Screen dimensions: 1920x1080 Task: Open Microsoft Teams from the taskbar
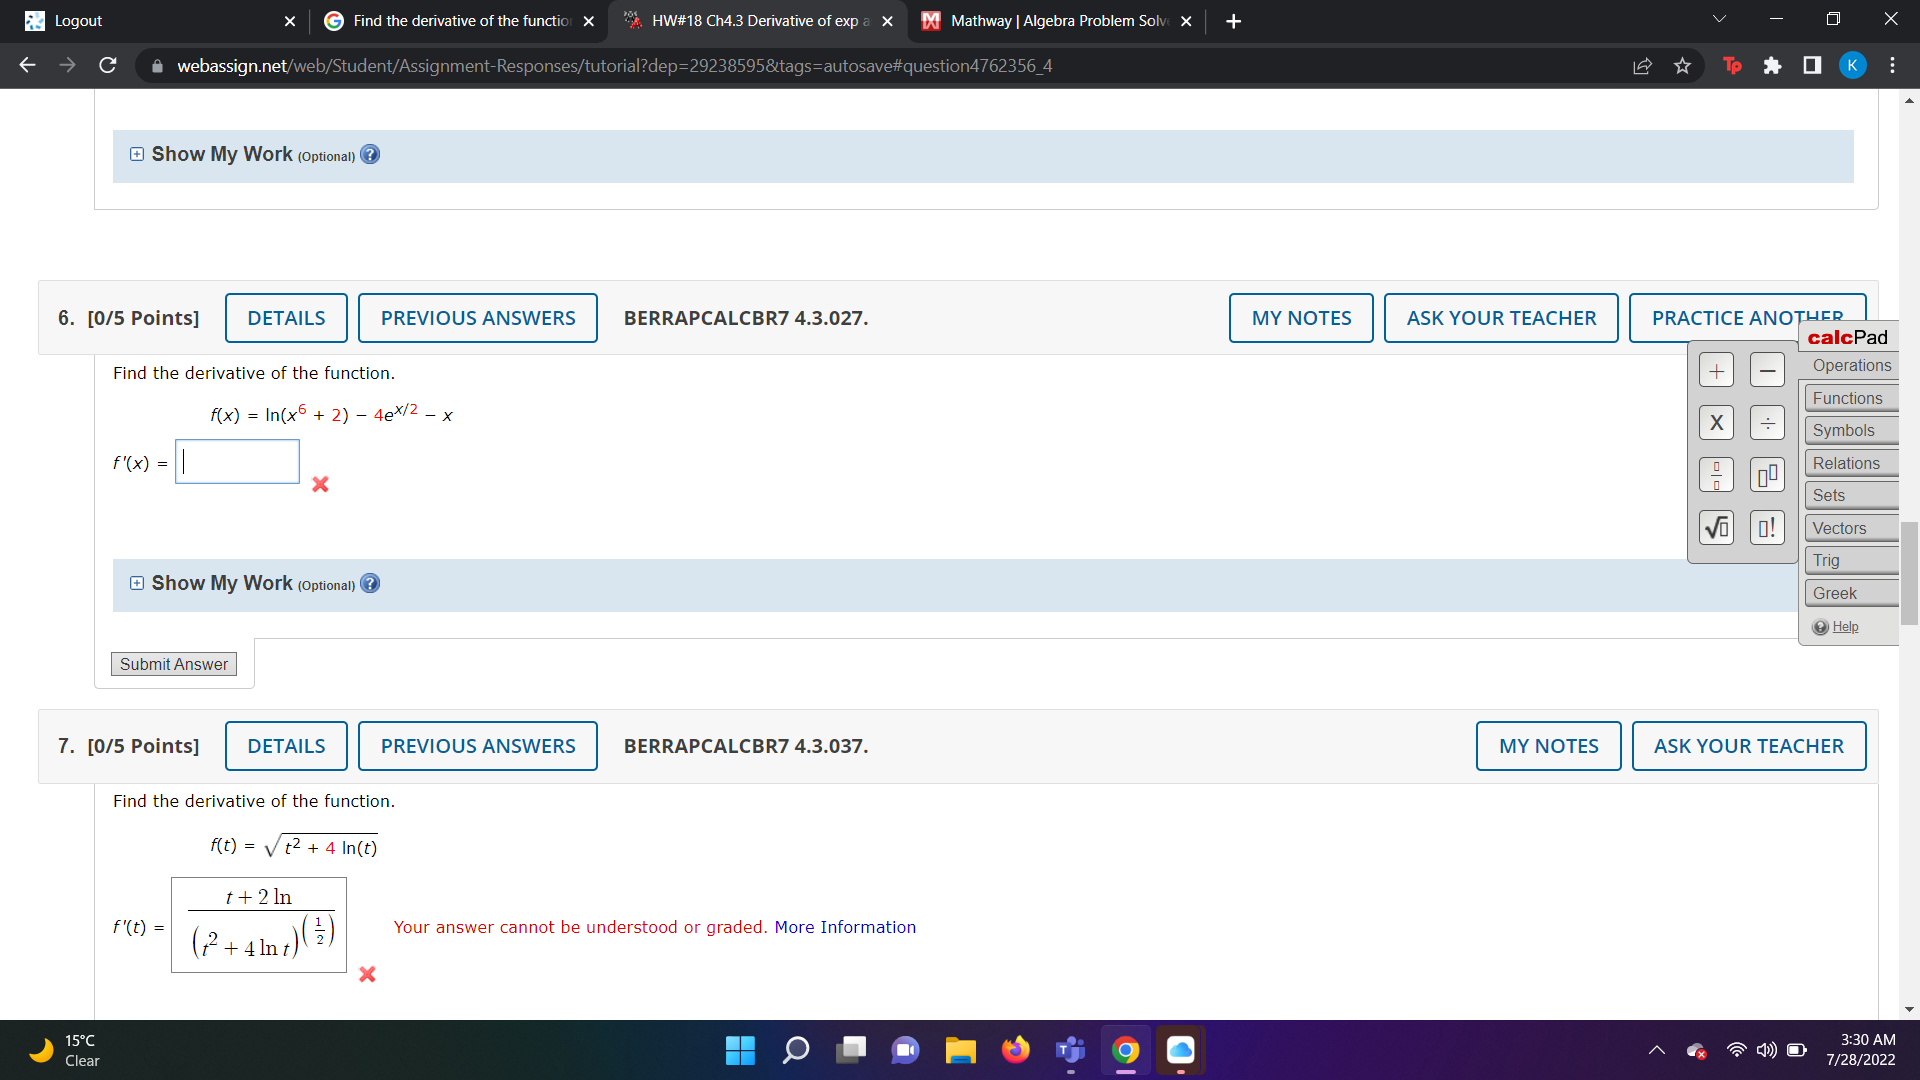tap(1070, 1051)
